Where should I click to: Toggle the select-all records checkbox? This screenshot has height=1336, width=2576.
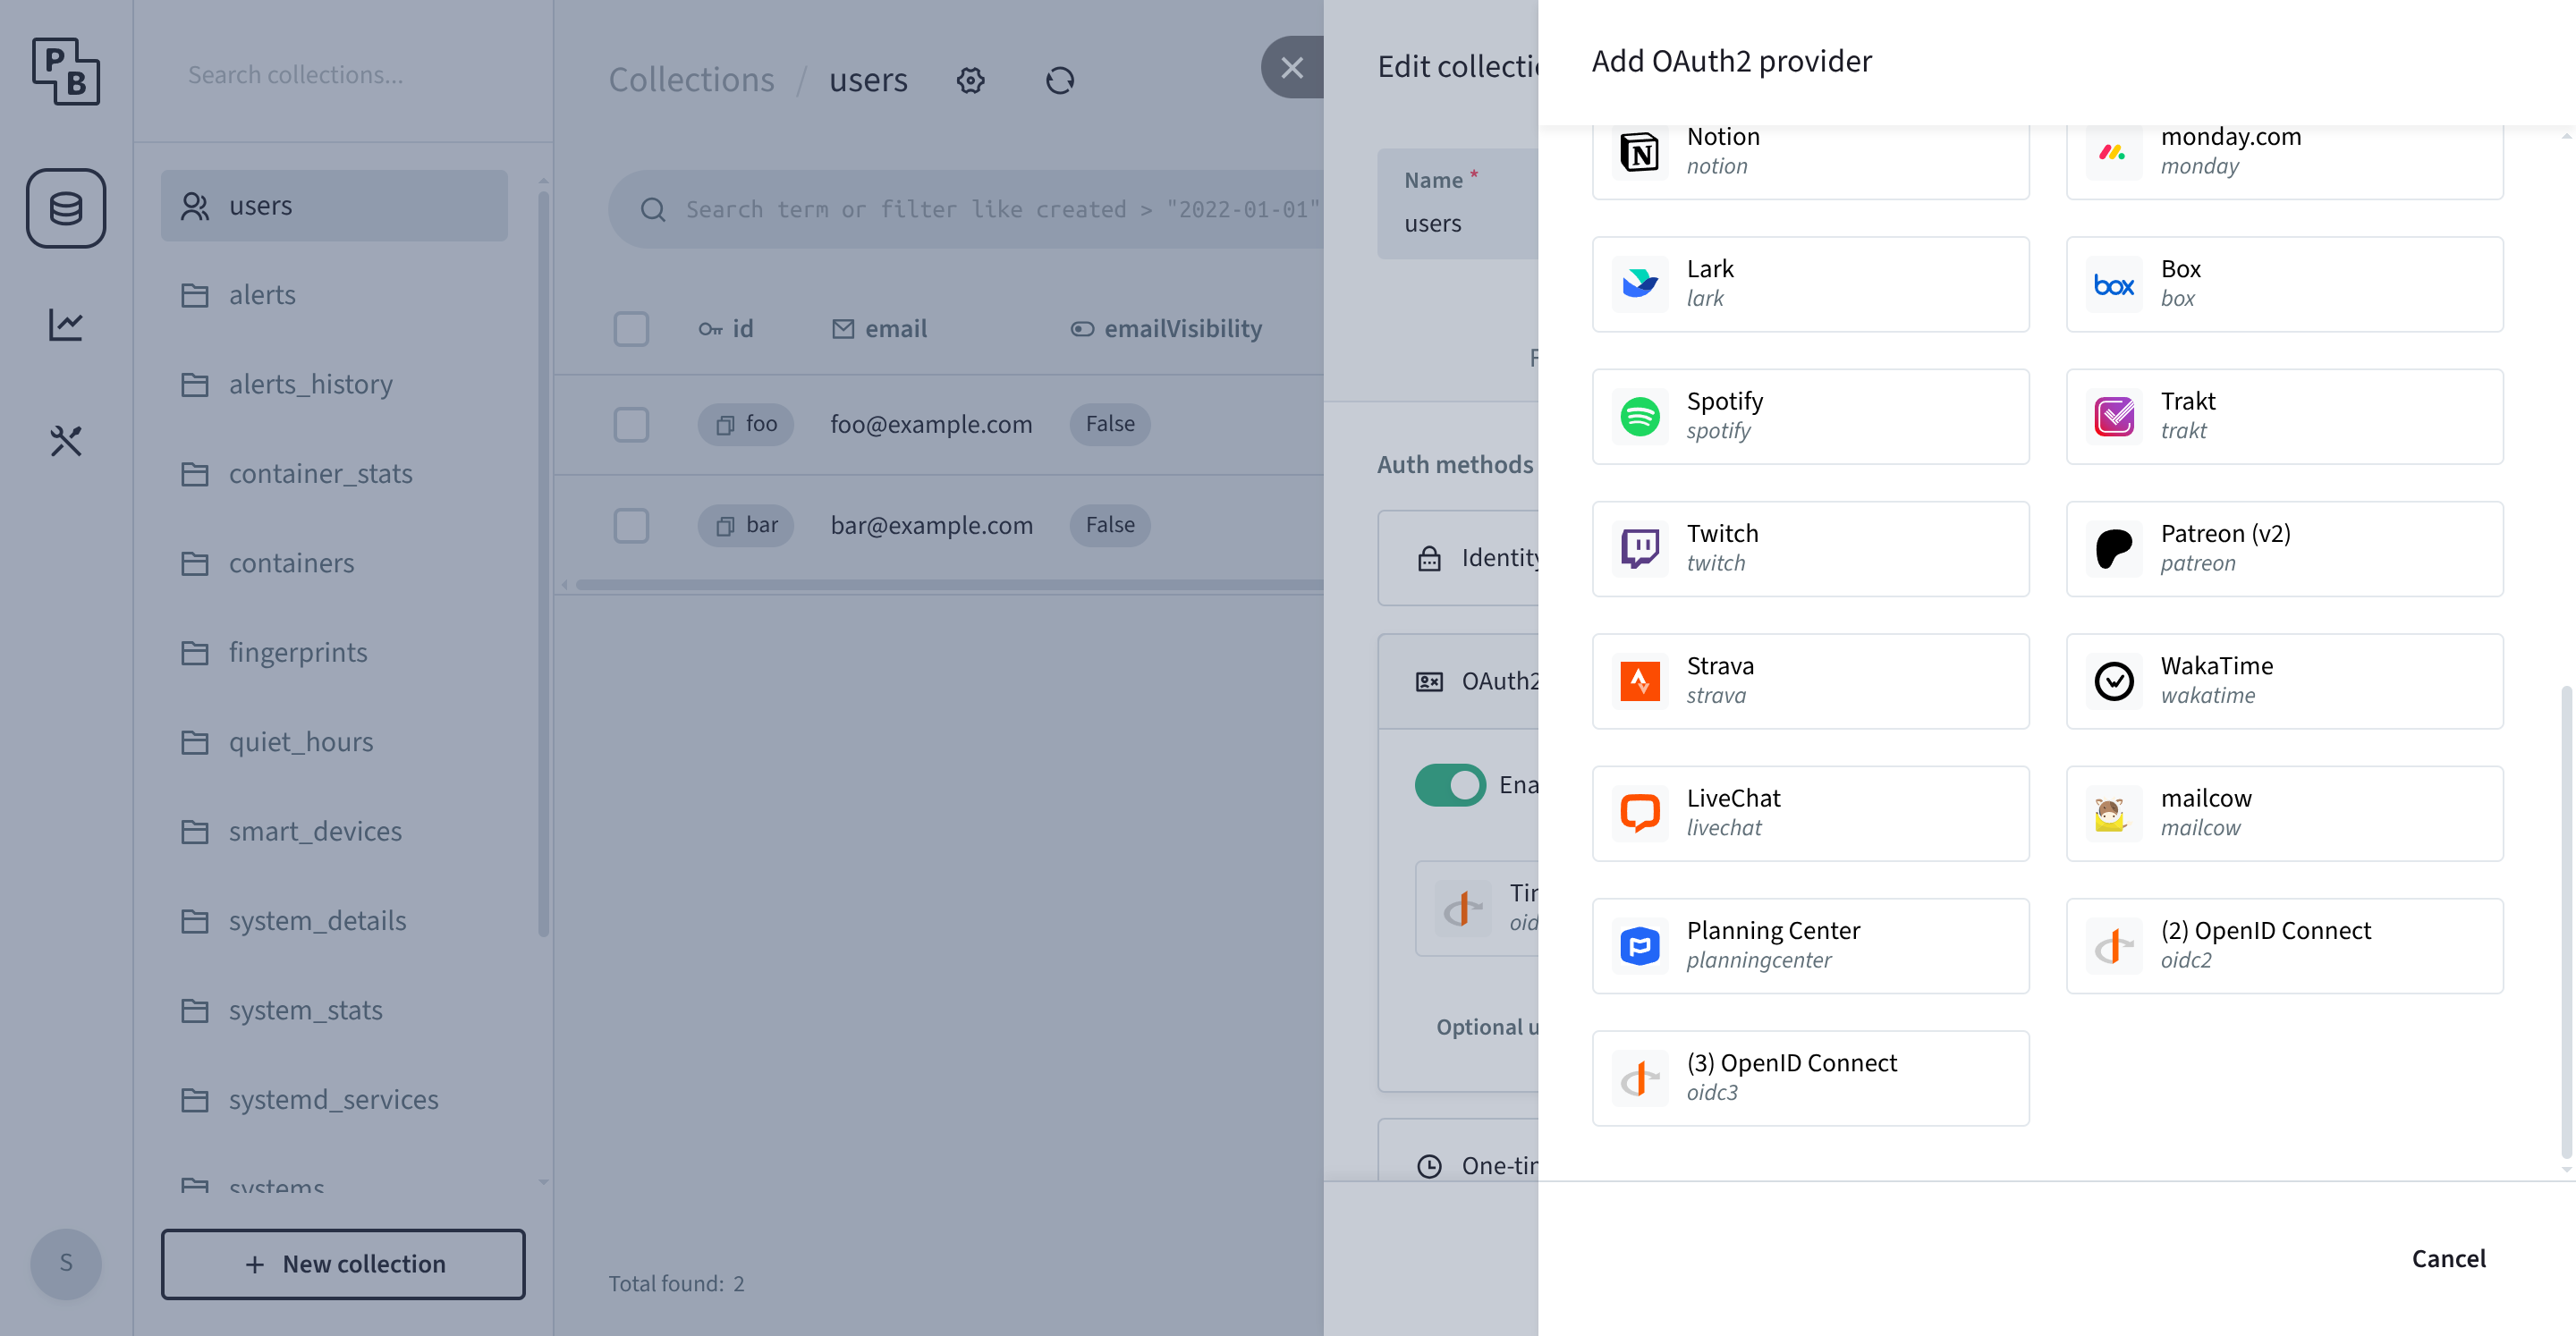tap(631, 329)
